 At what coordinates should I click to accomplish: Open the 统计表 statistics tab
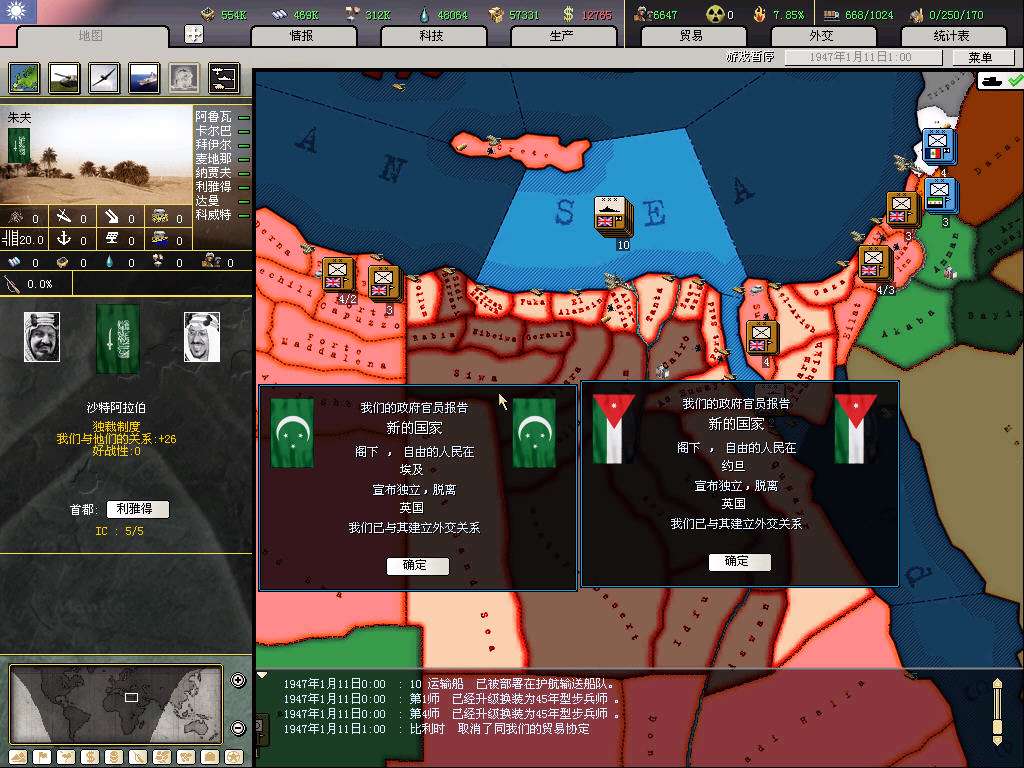point(952,35)
